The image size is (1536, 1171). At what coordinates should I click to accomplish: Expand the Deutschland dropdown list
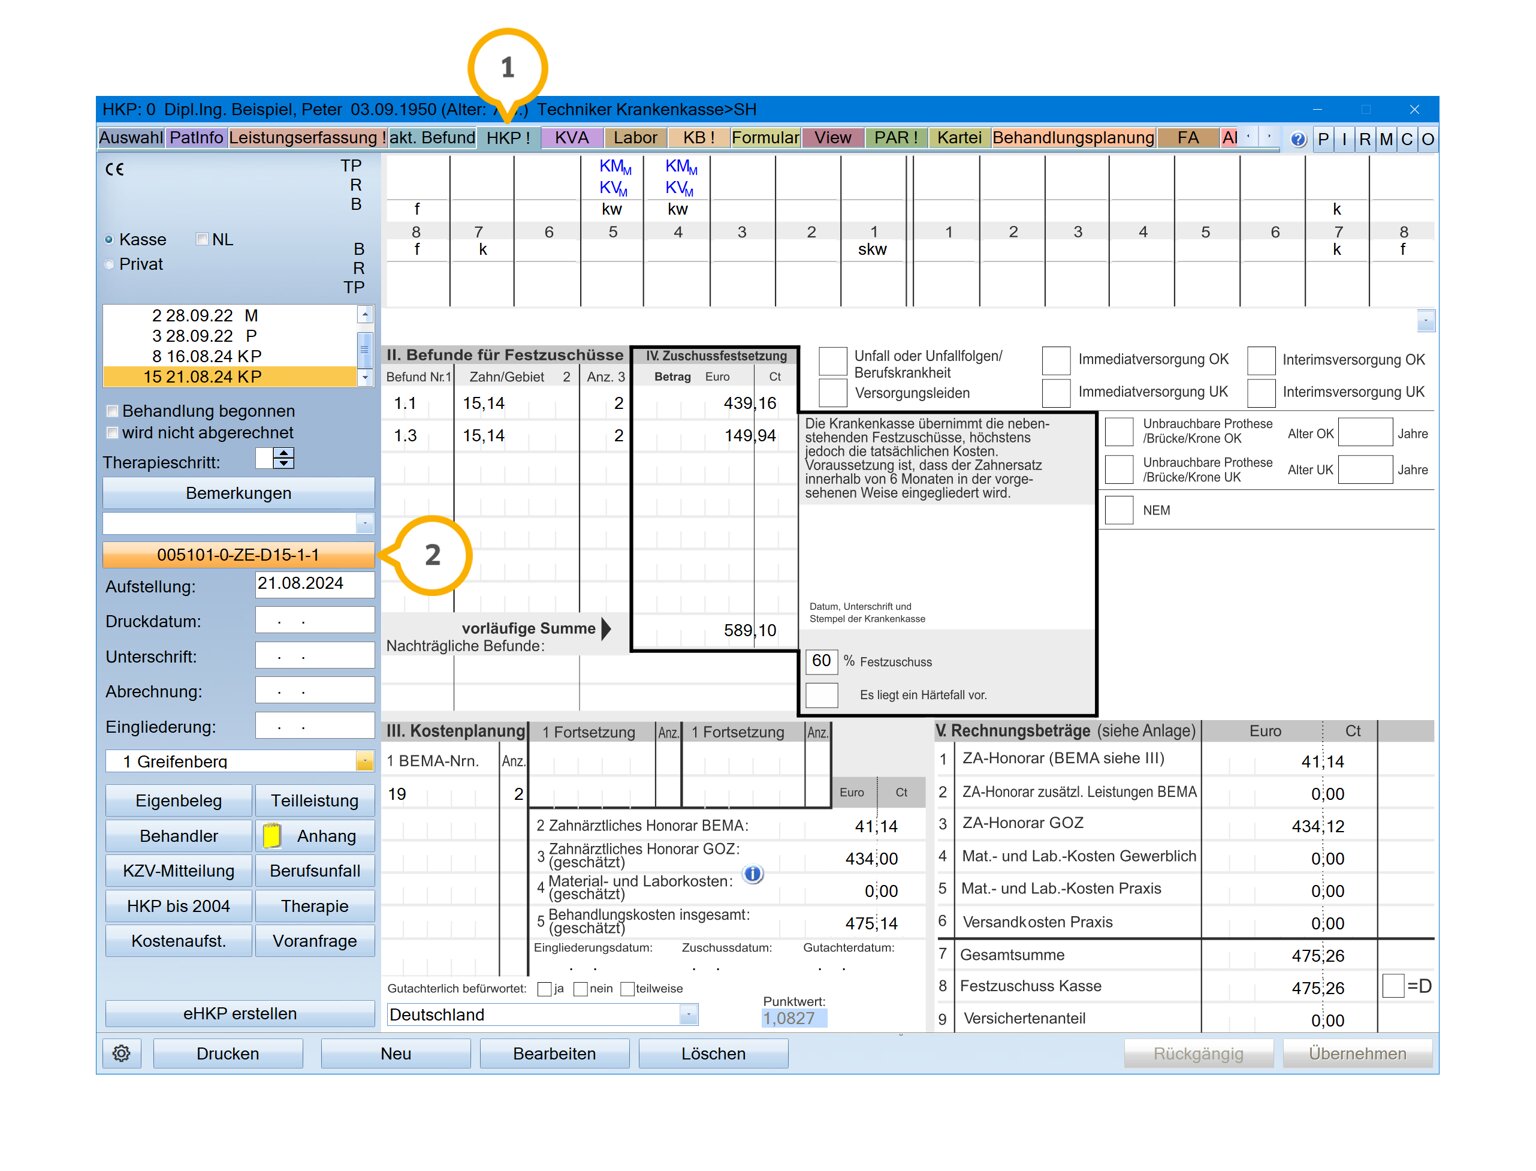tap(688, 1015)
